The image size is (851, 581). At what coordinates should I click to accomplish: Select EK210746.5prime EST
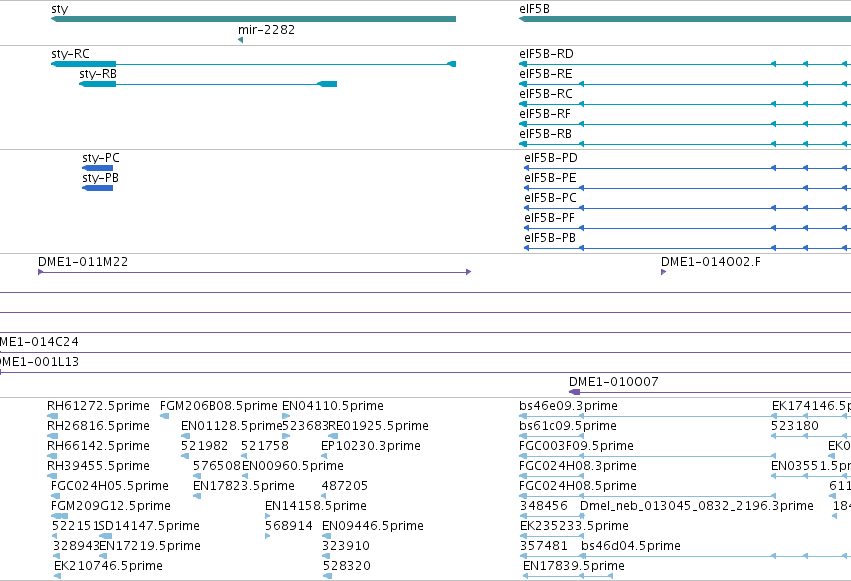pos(58,576)
